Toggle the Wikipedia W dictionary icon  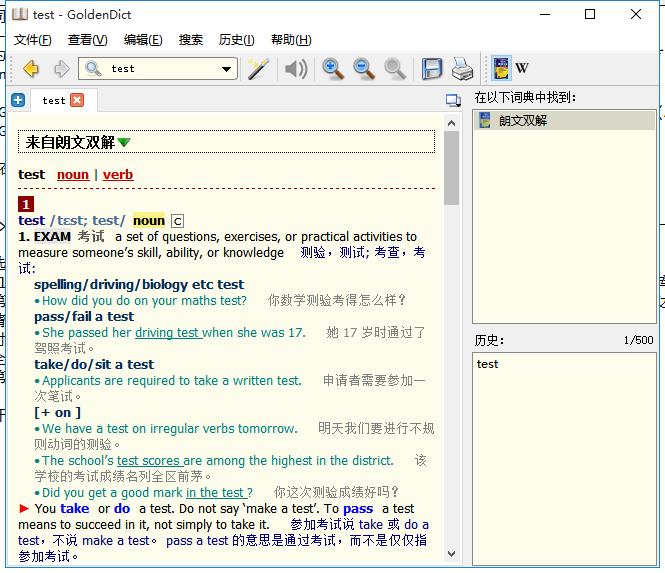tap(522, 68)
